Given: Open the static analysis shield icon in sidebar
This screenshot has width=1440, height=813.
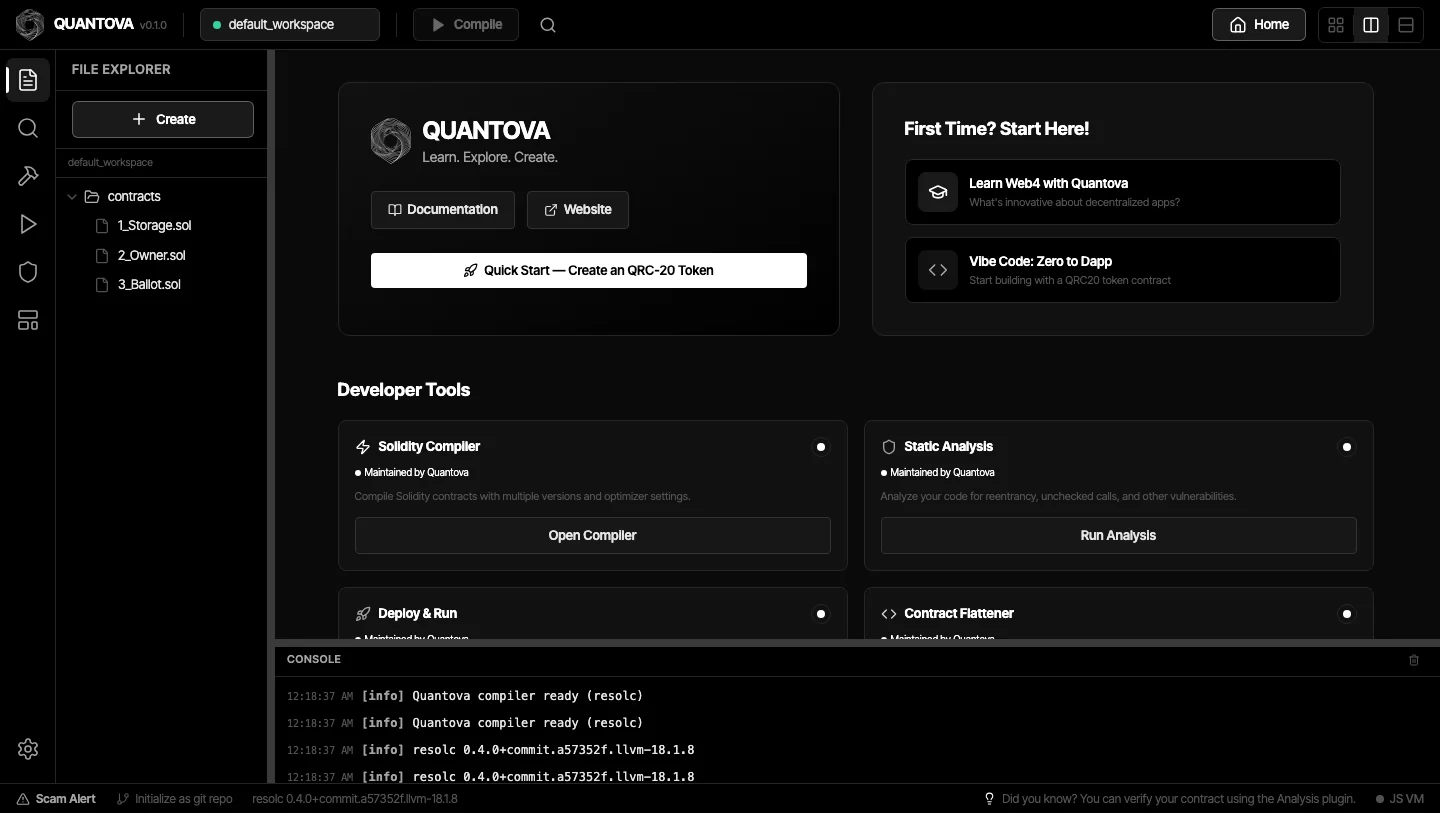Looking at the screenshot, I should 28,272.
